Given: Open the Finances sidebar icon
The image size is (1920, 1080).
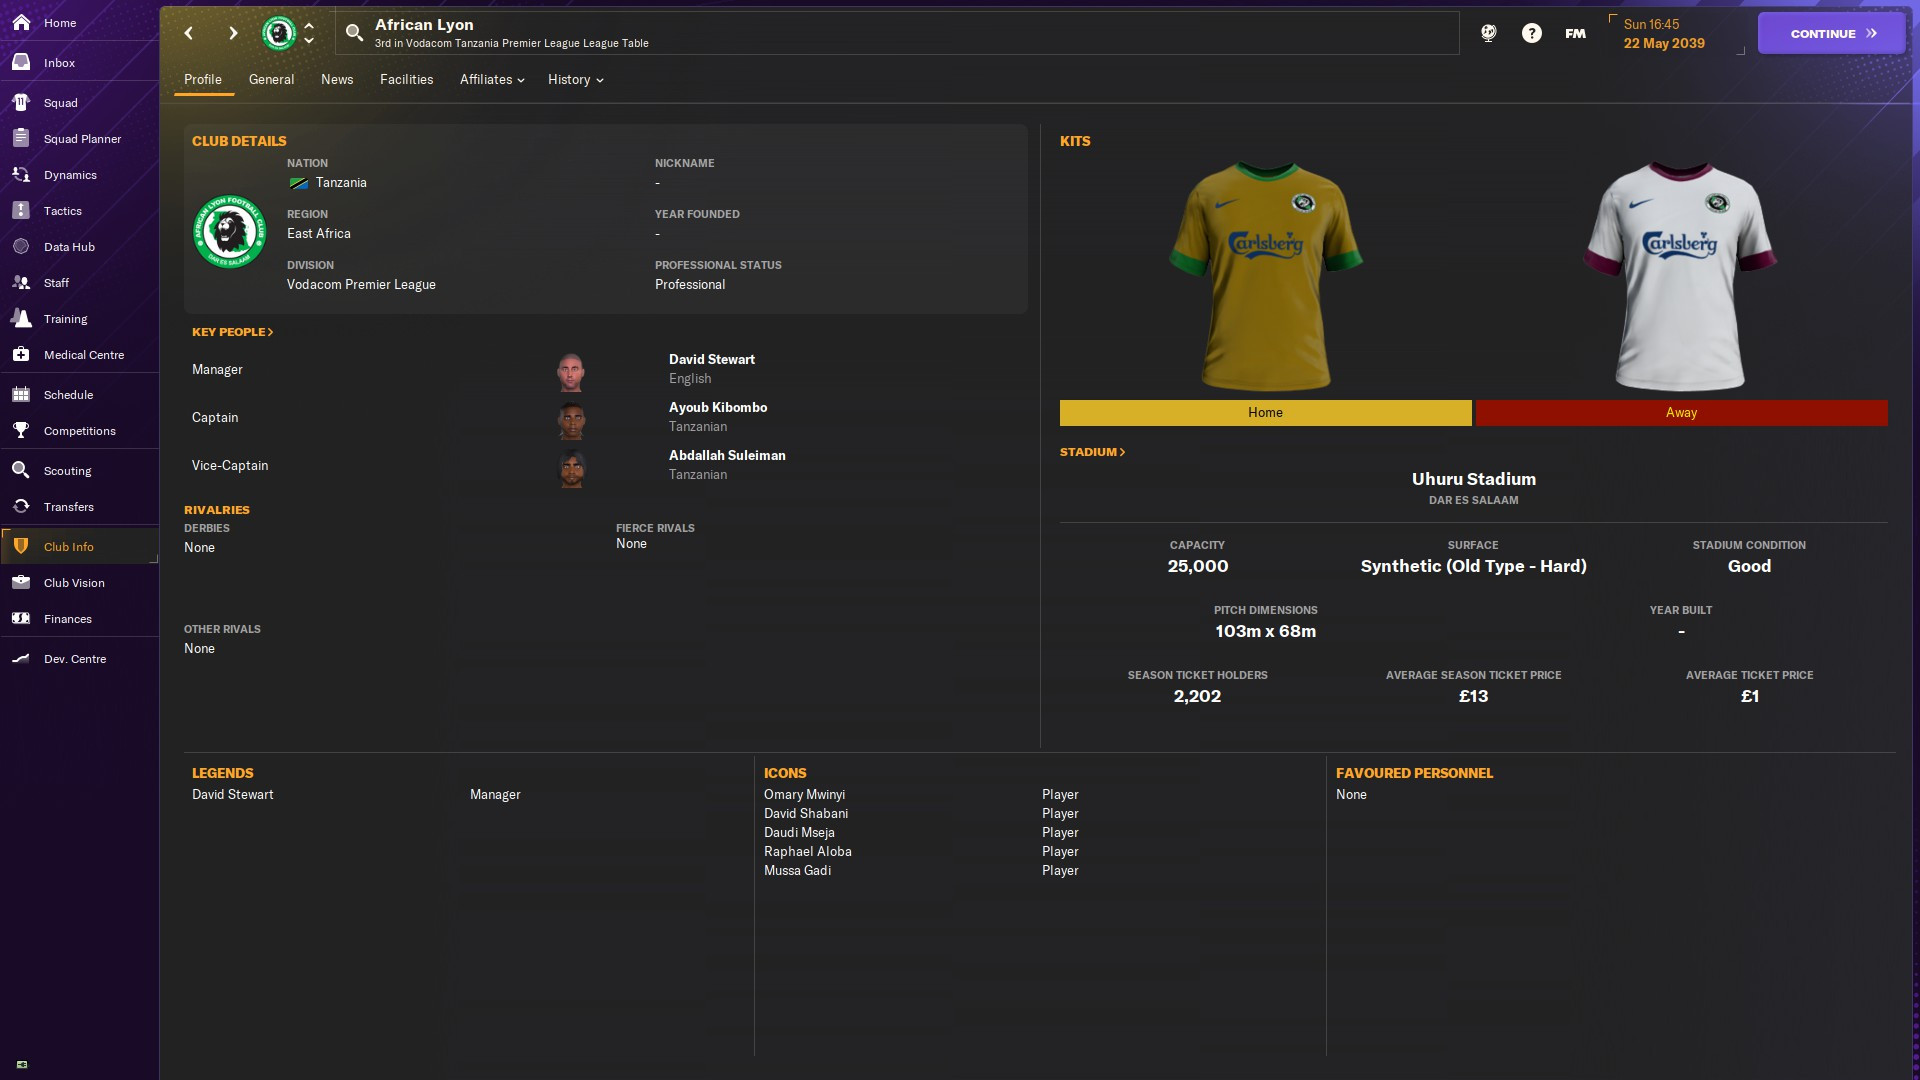Looking at the screenshot, I should [21, 618].
